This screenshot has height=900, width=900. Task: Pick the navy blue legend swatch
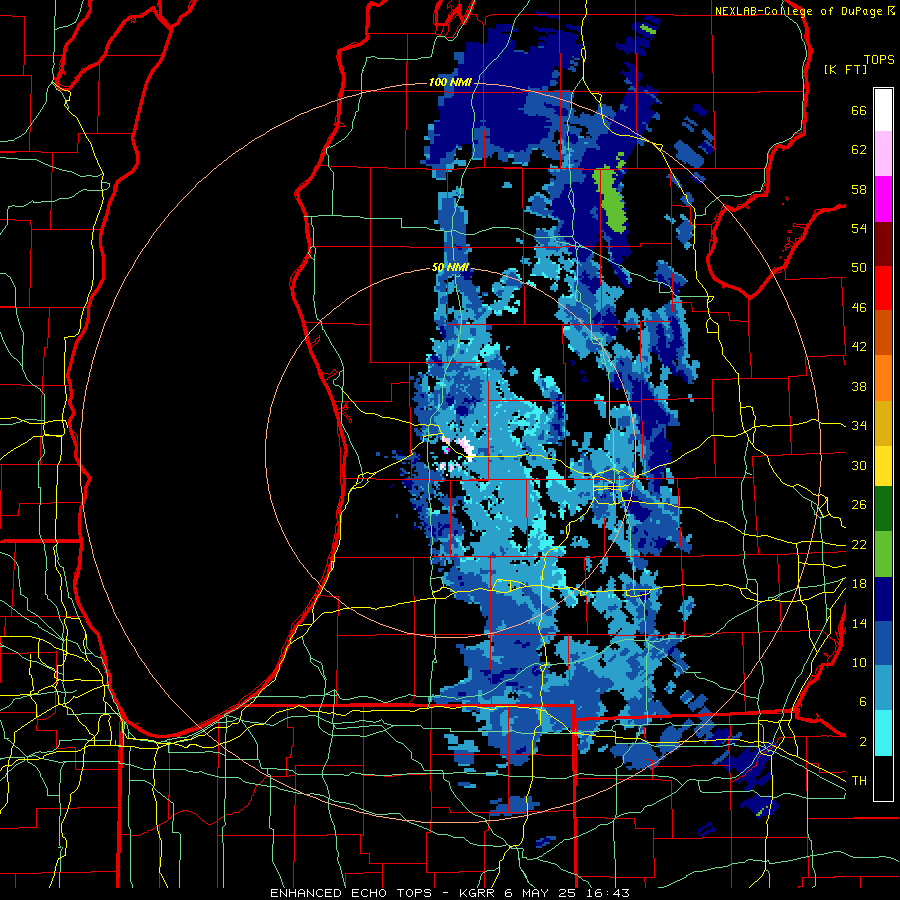pyautogui.click(x=883, y=599)
